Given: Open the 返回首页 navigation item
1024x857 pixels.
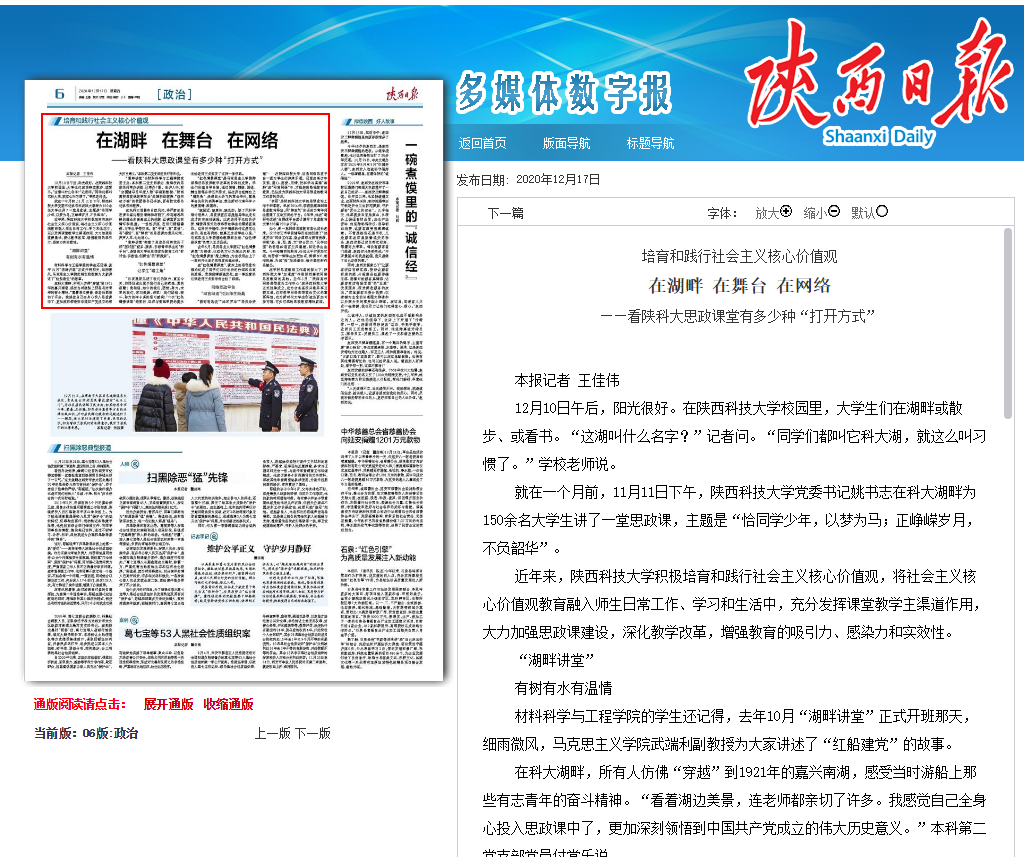Looking at the screenshot, I should (x=482, y=143).
